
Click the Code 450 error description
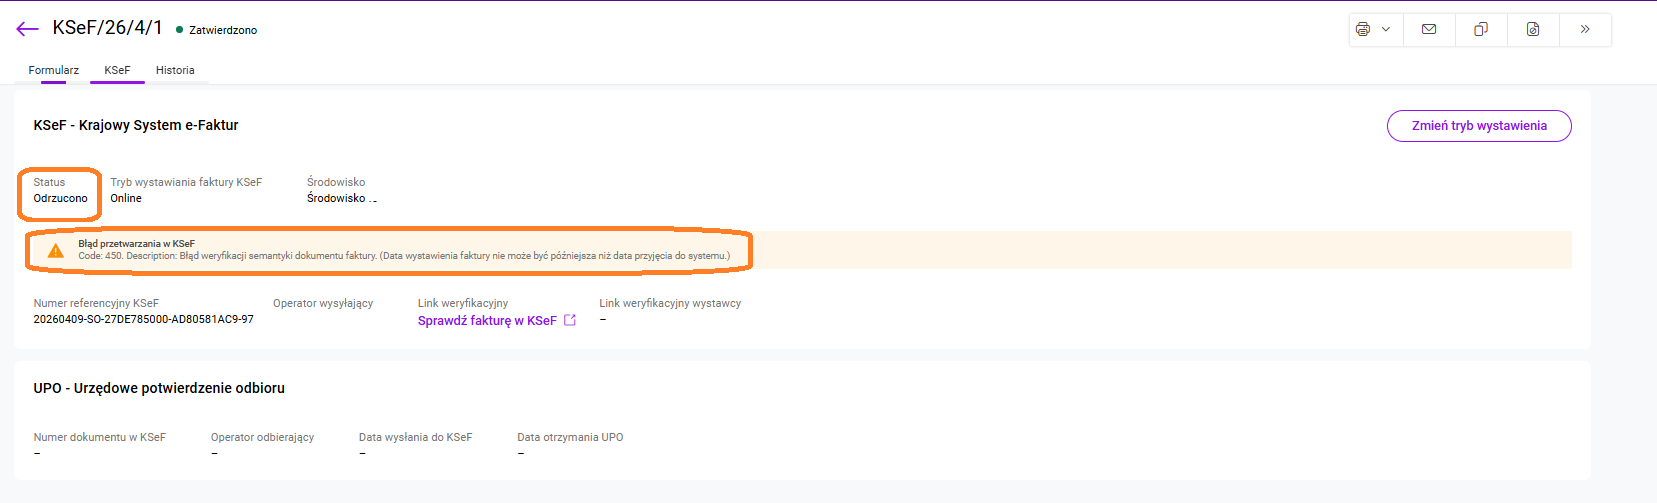tap(404, 256)
